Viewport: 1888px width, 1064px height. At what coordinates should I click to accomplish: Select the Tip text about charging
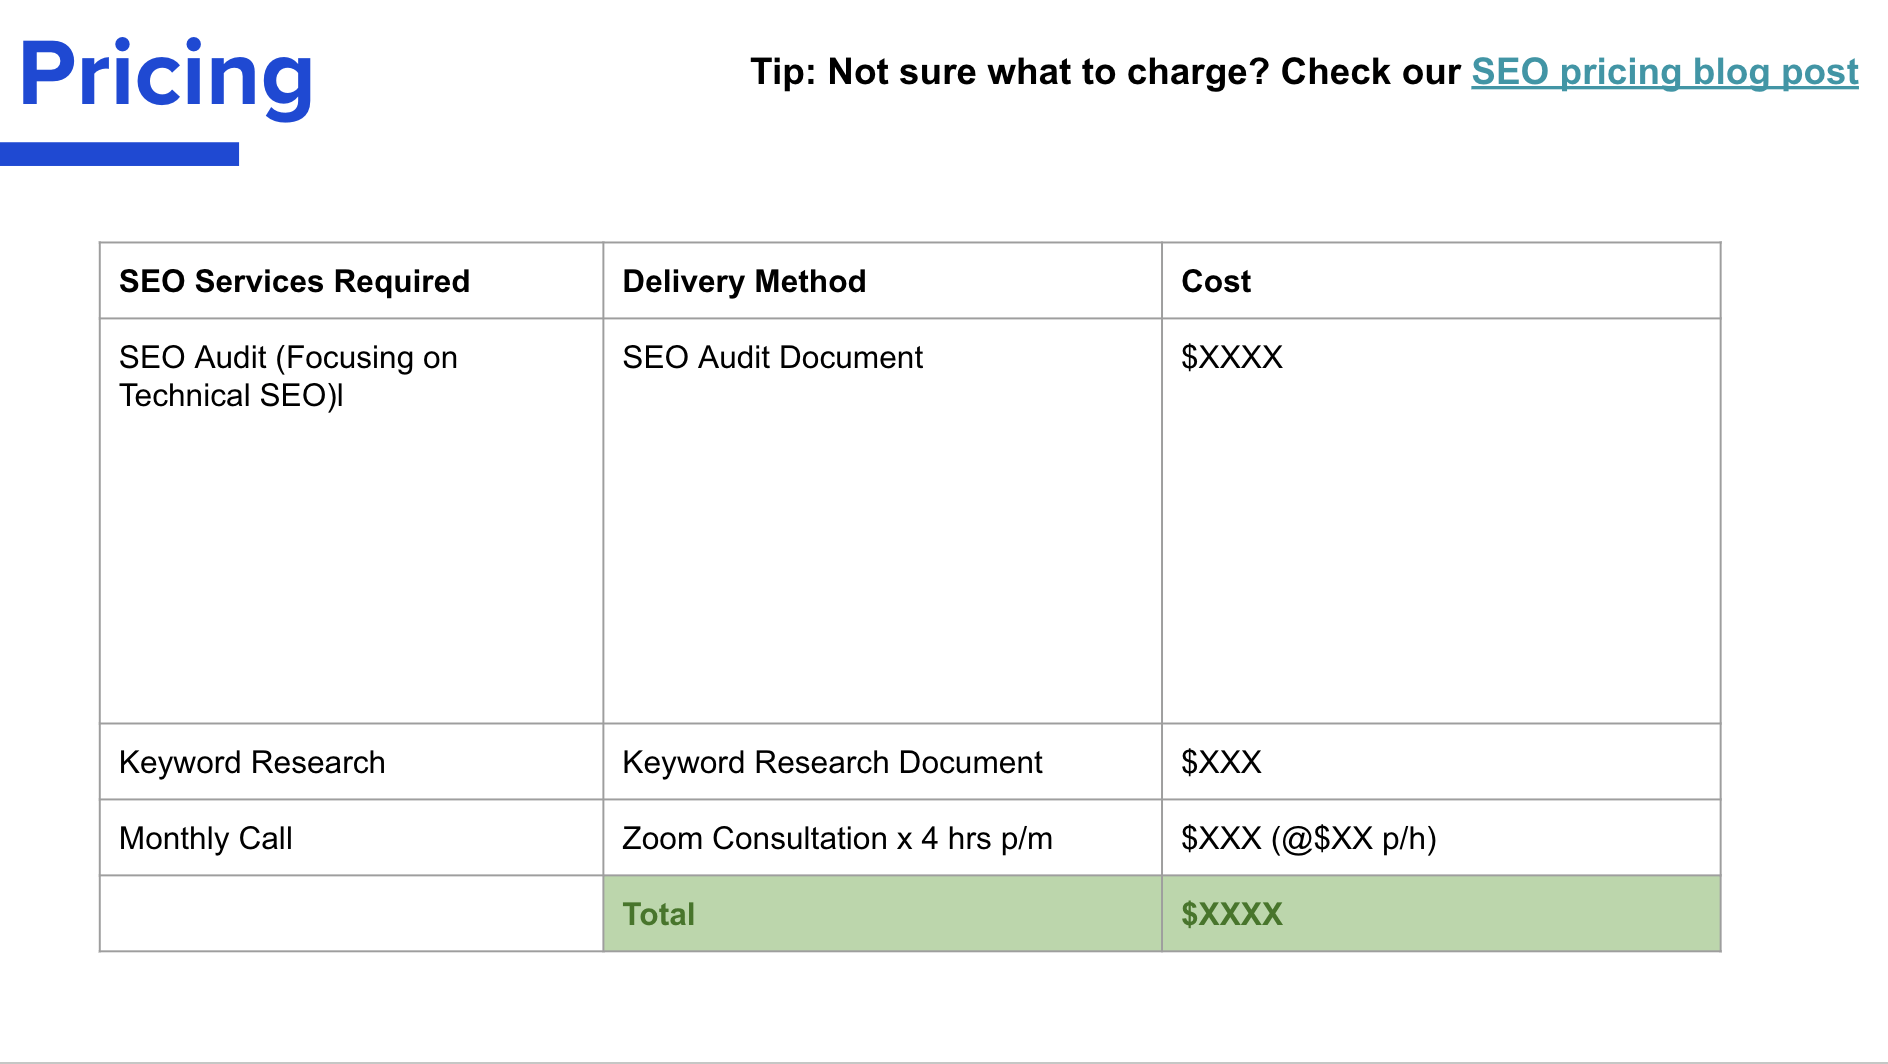[1100, 71]
